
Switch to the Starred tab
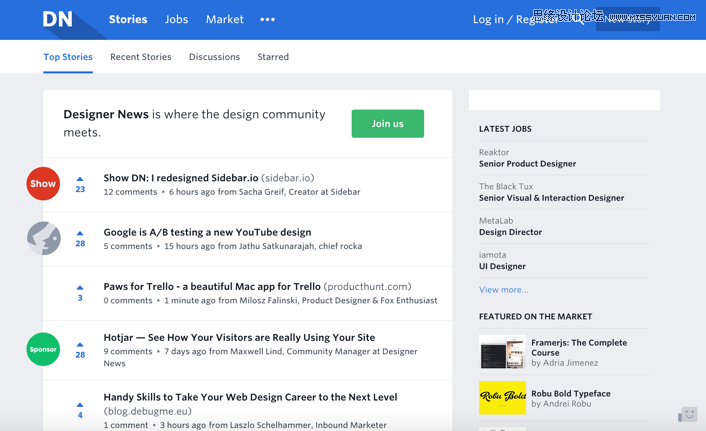(x=273, y=57)
